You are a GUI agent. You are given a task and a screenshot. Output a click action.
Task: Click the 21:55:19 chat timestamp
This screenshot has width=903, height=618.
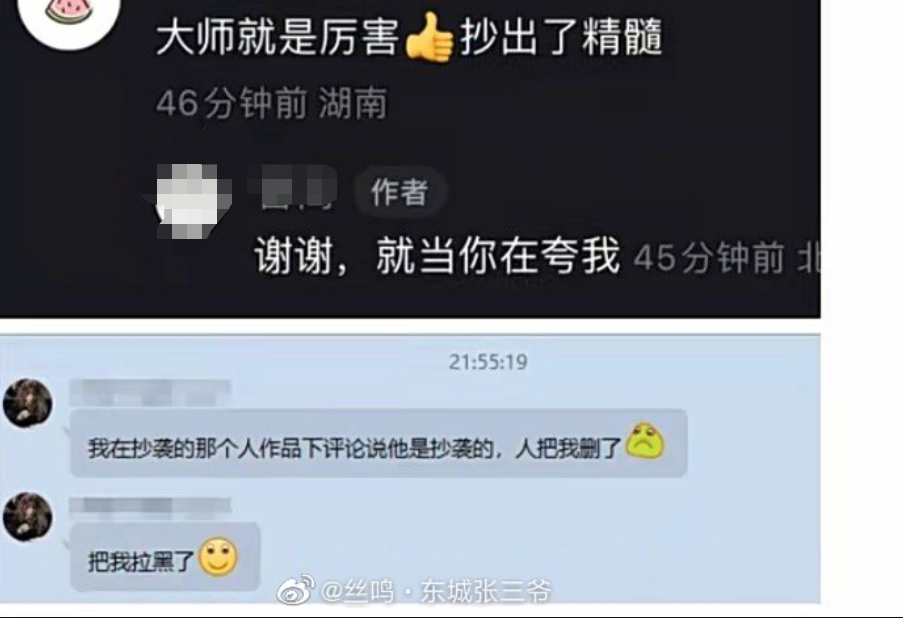coord(488,362)
